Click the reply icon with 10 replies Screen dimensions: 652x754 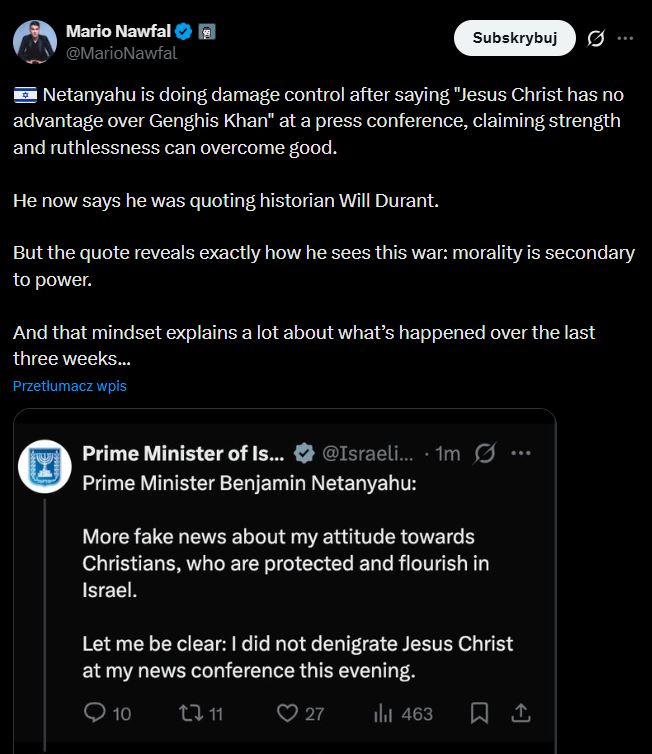[96, 713]
